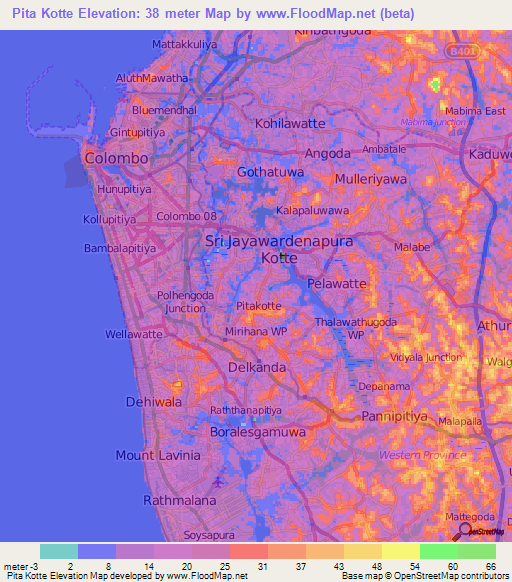Click the Depanama place label
This screenshot has width=512, height=582.
pos(384,386)
